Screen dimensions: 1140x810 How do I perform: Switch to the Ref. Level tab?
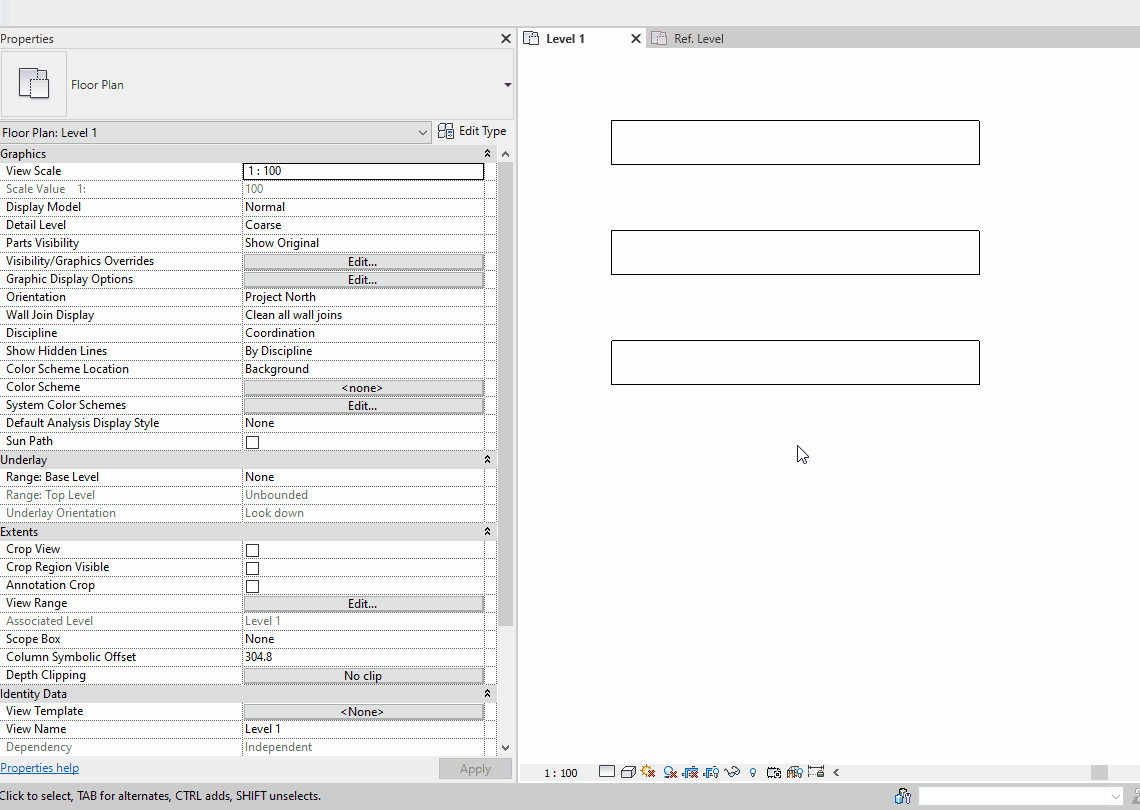coord(697,38)
